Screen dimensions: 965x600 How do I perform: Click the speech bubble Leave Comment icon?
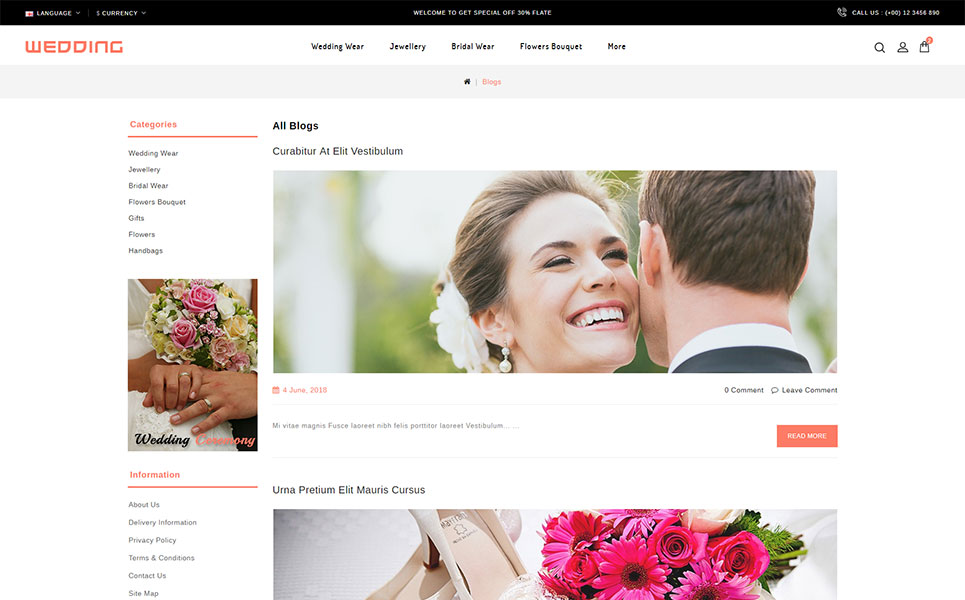tap(774, 390)
